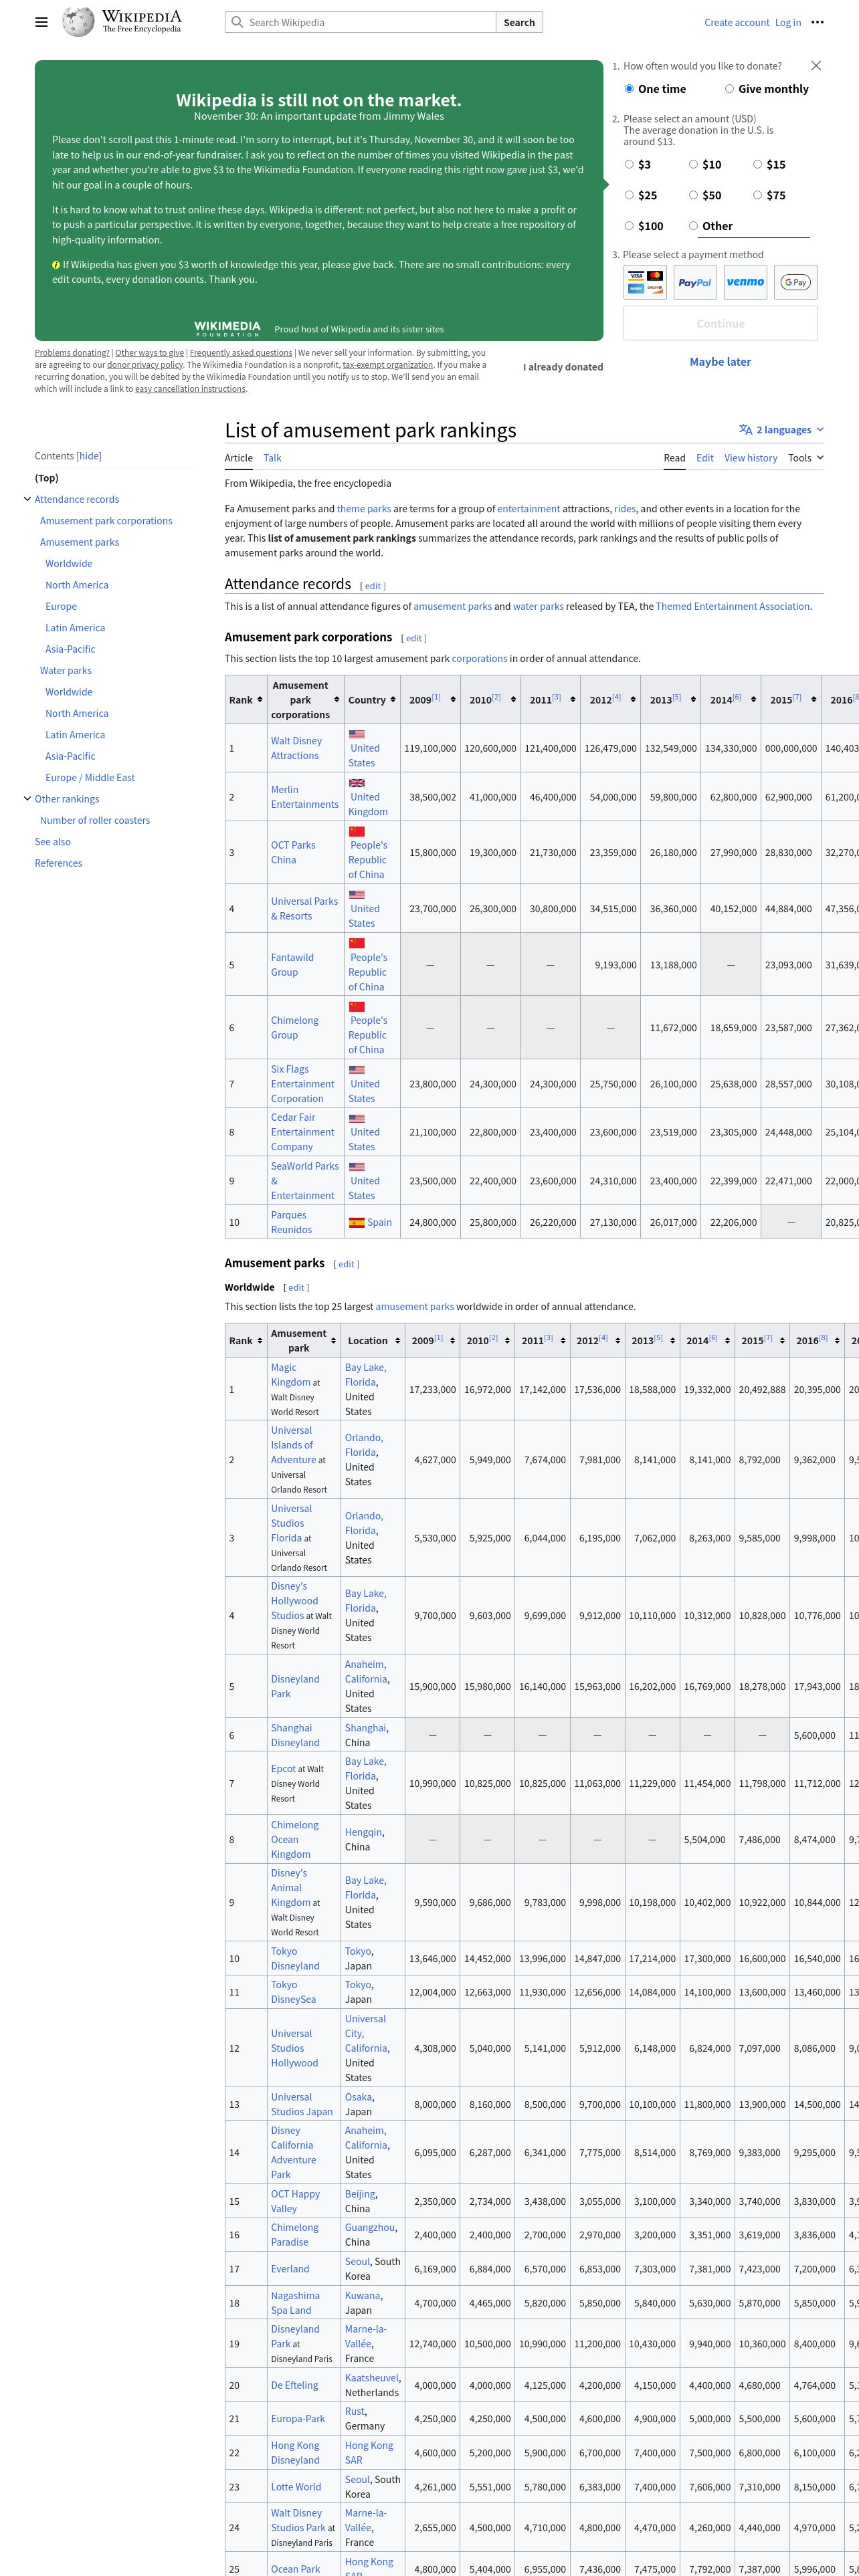
Task: Go to See also in contents
Action: (x=53, y=842)
